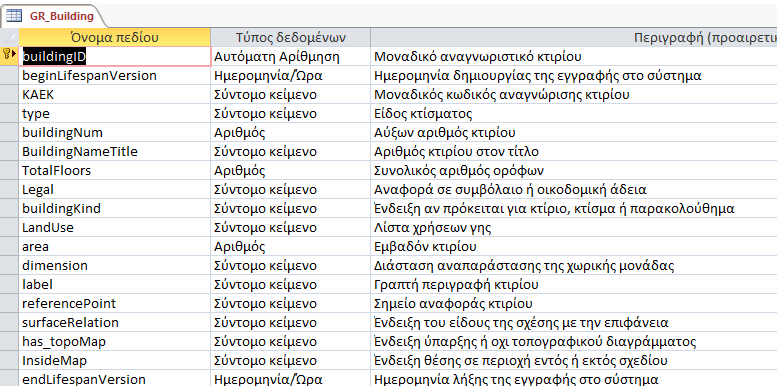Open data type 'Αυτόματη Αρίθμηση' for buildingID
Screen dimensions: 777x389
point(290,56)
